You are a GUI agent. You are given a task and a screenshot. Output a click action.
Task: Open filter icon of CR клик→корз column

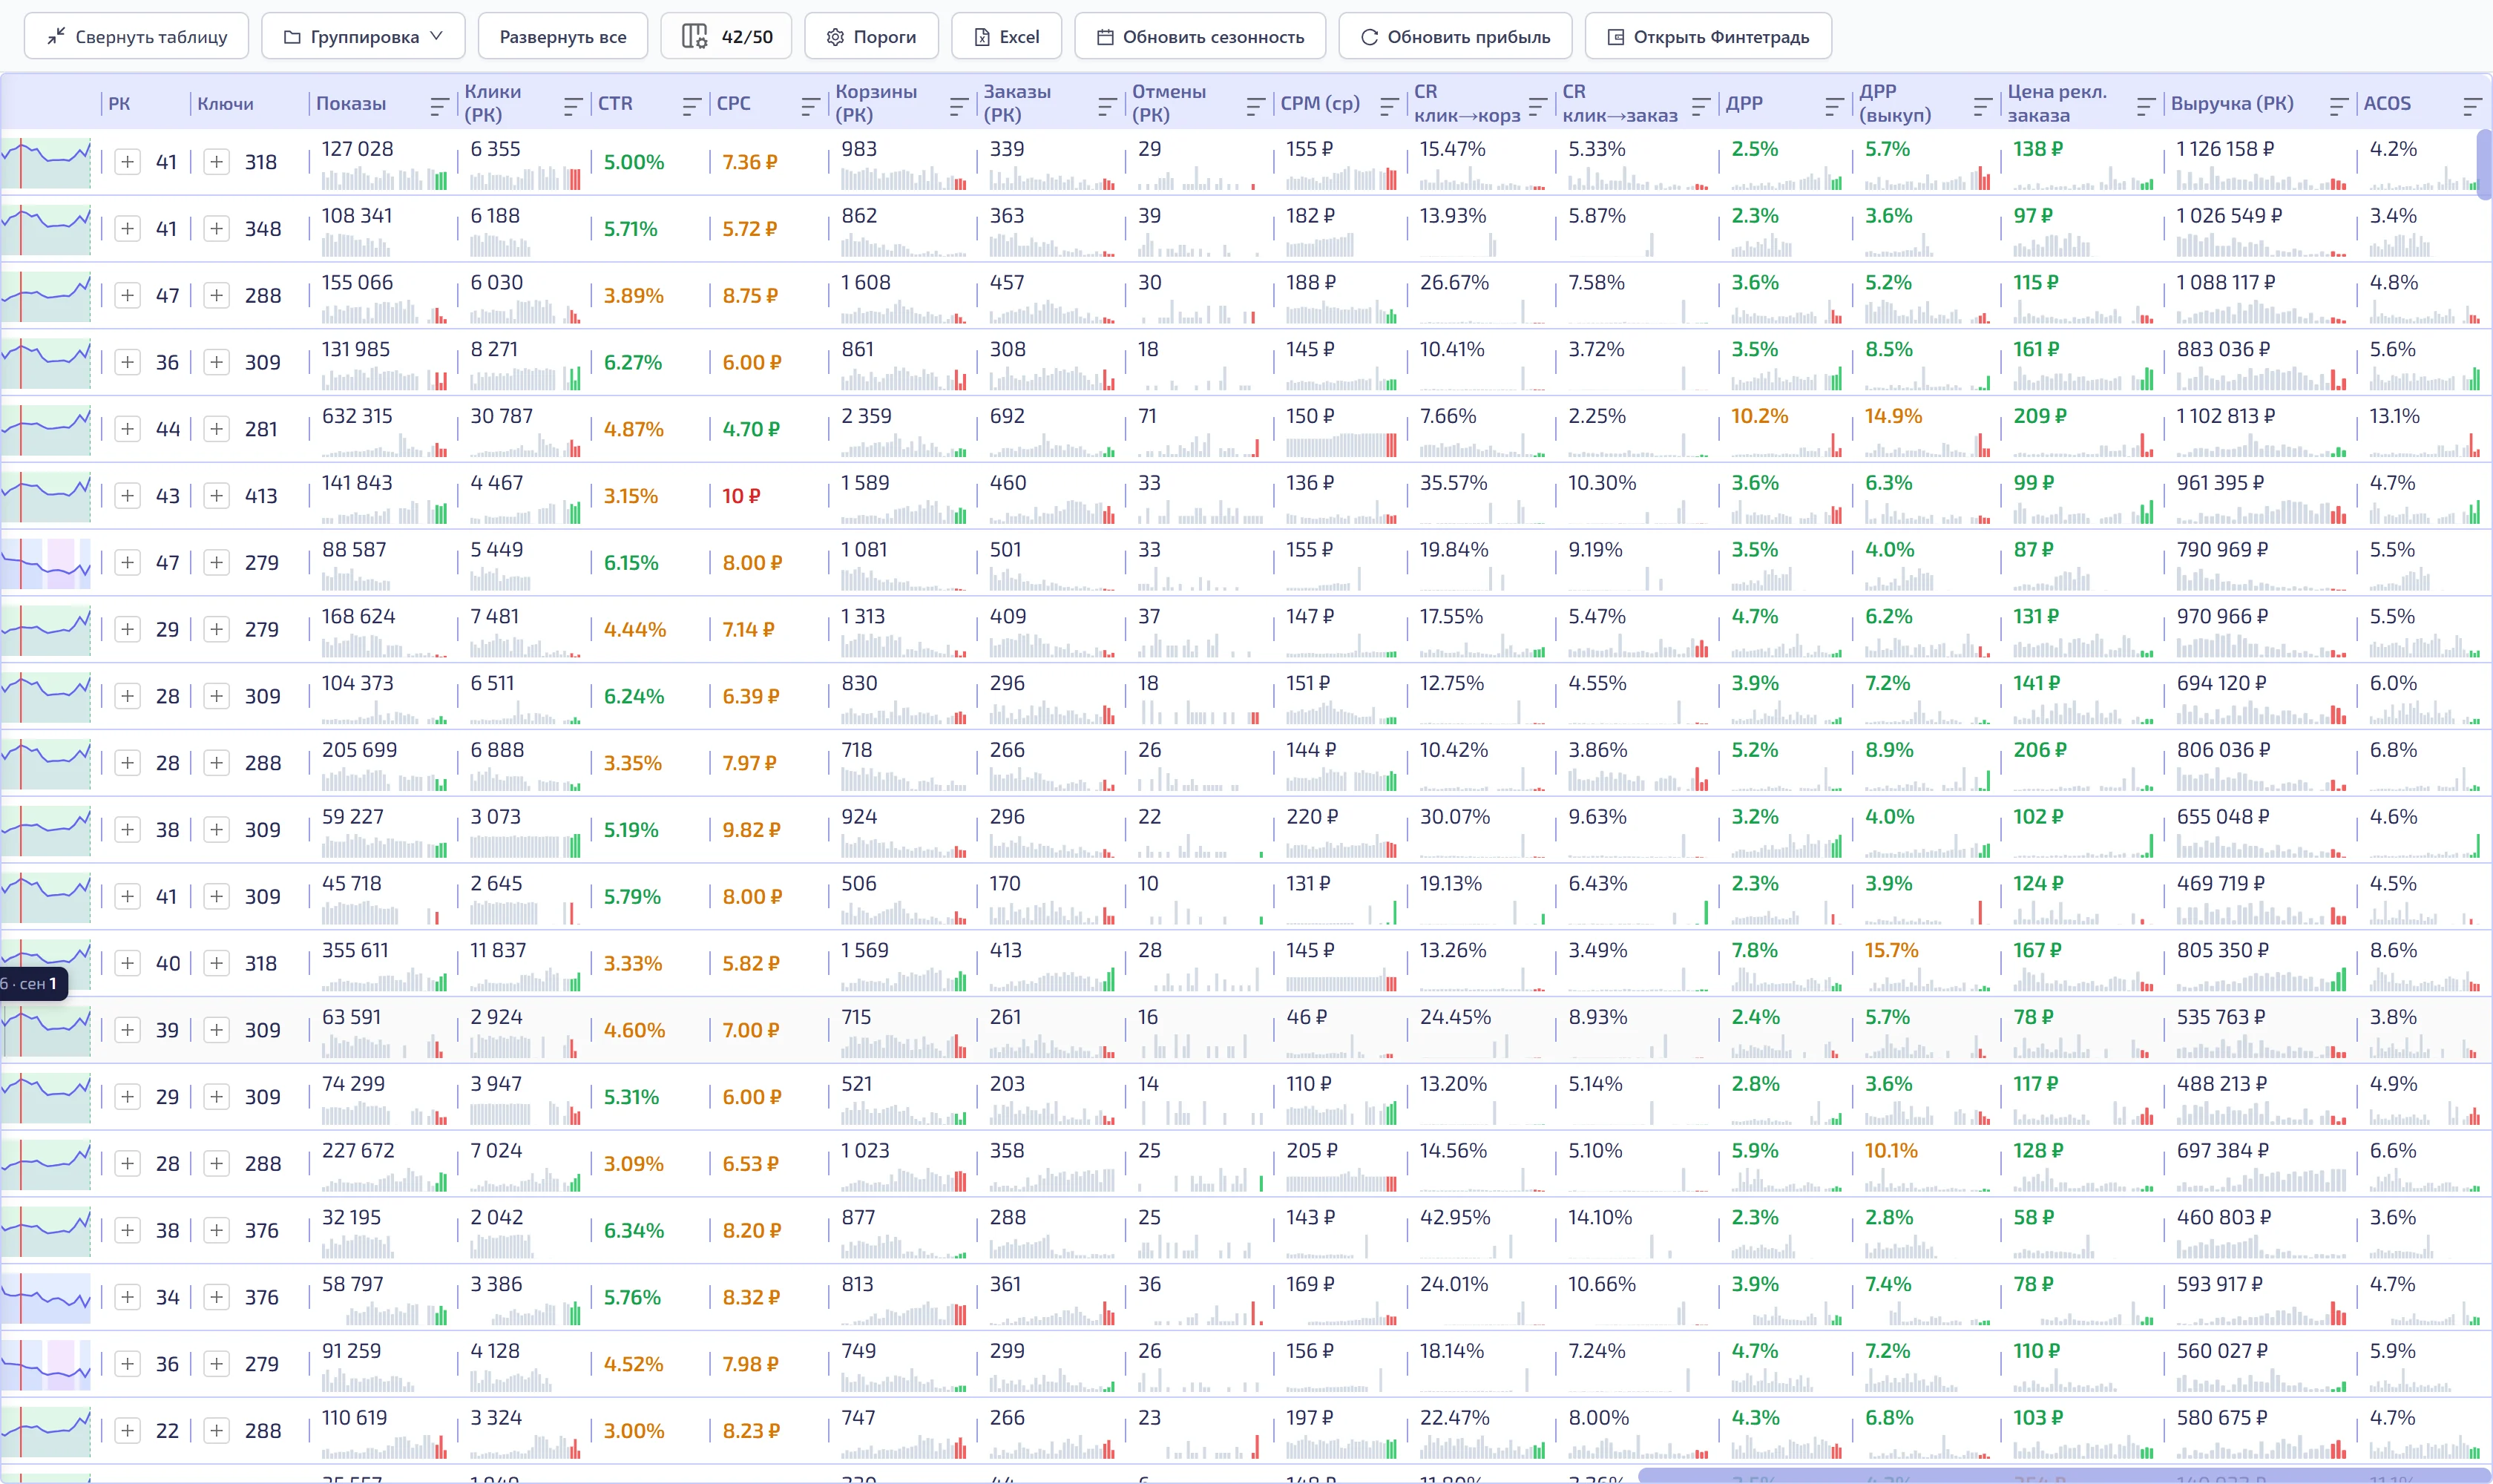tap(1538, 105)
